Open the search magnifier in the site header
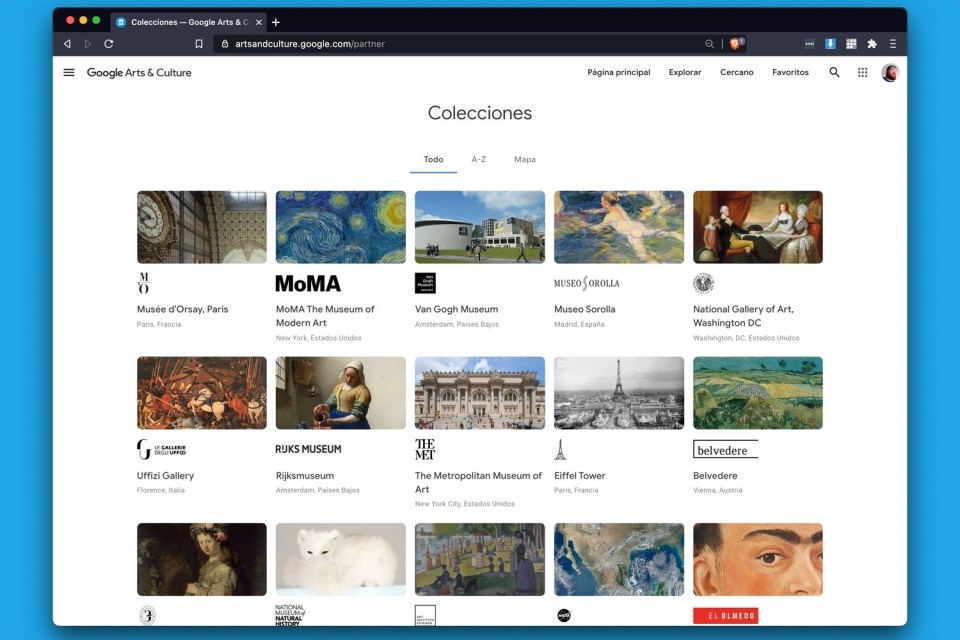960x640 pixels. [x=834, y=72]
